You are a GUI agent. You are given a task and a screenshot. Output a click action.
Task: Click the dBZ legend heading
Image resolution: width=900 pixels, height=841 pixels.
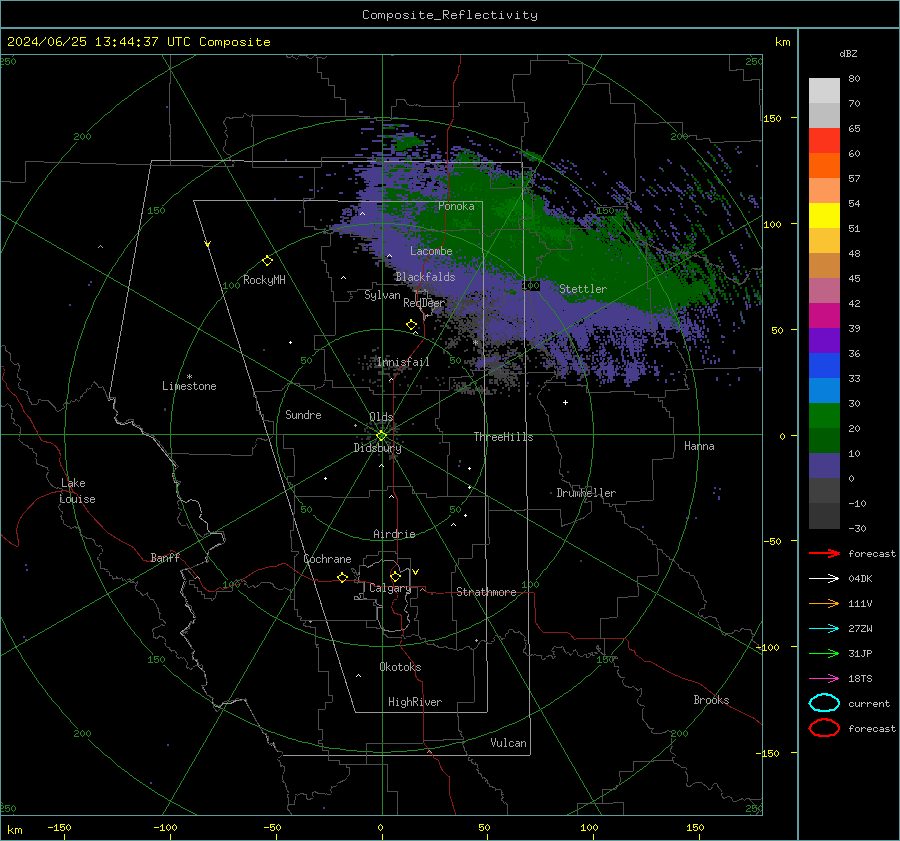pyautogui.click(x=848, y=53)
